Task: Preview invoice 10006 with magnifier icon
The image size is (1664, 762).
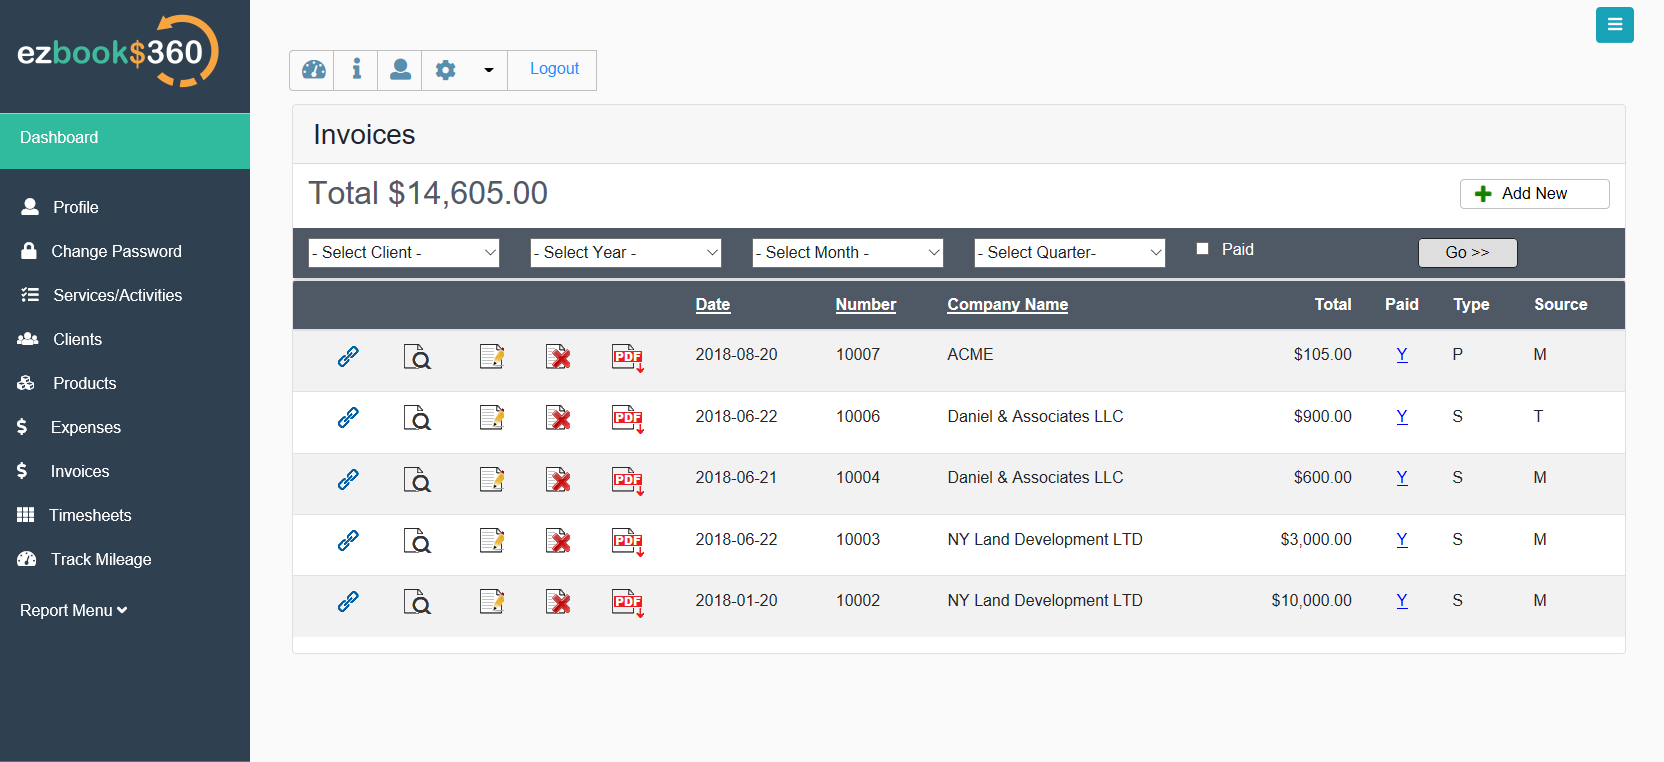Action: (417, 418)
